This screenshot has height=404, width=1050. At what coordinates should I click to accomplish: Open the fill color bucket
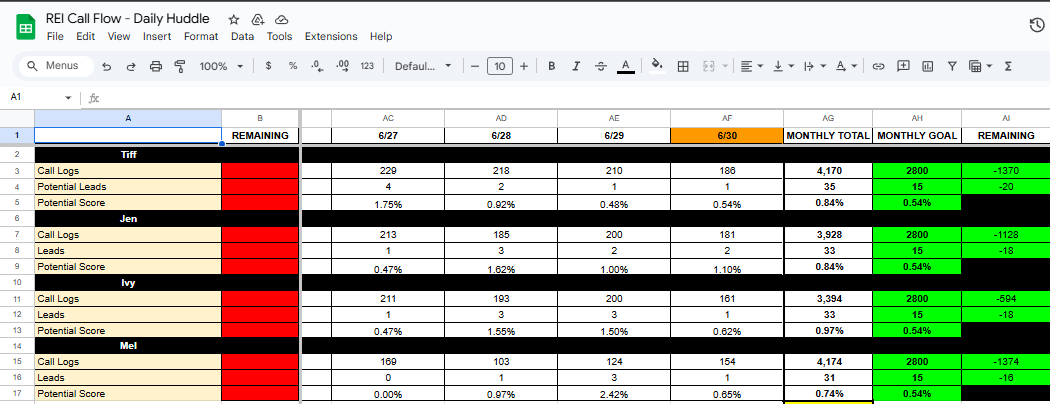point(657,65)
